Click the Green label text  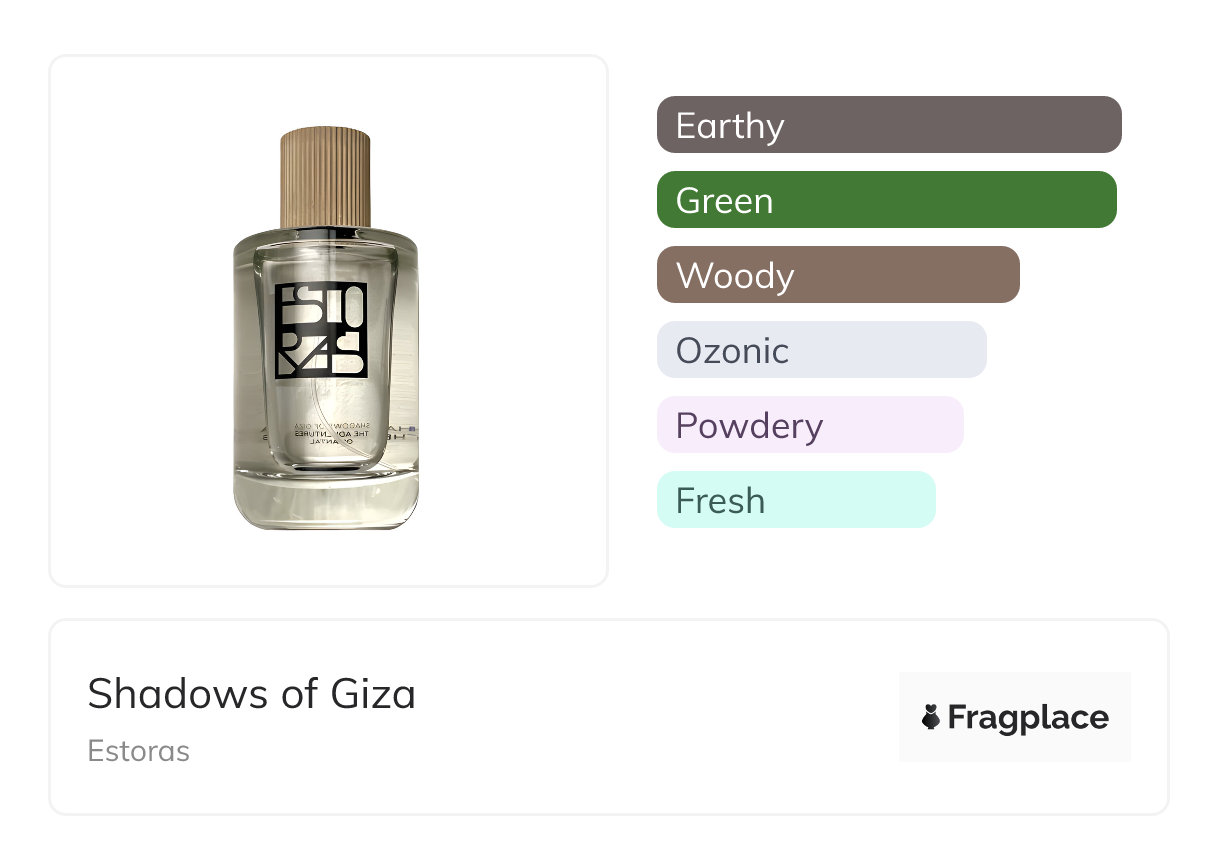724,201
